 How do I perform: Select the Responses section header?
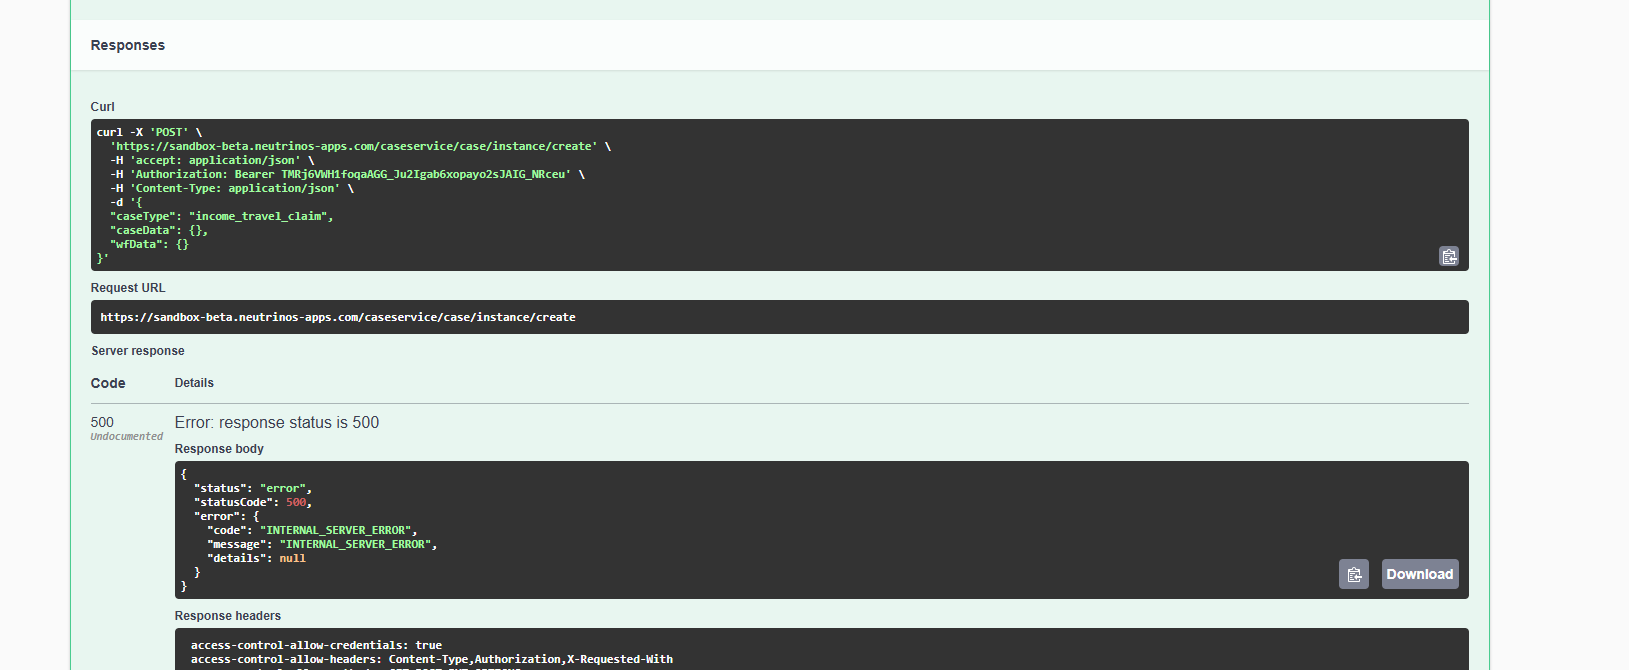(128, 45)
